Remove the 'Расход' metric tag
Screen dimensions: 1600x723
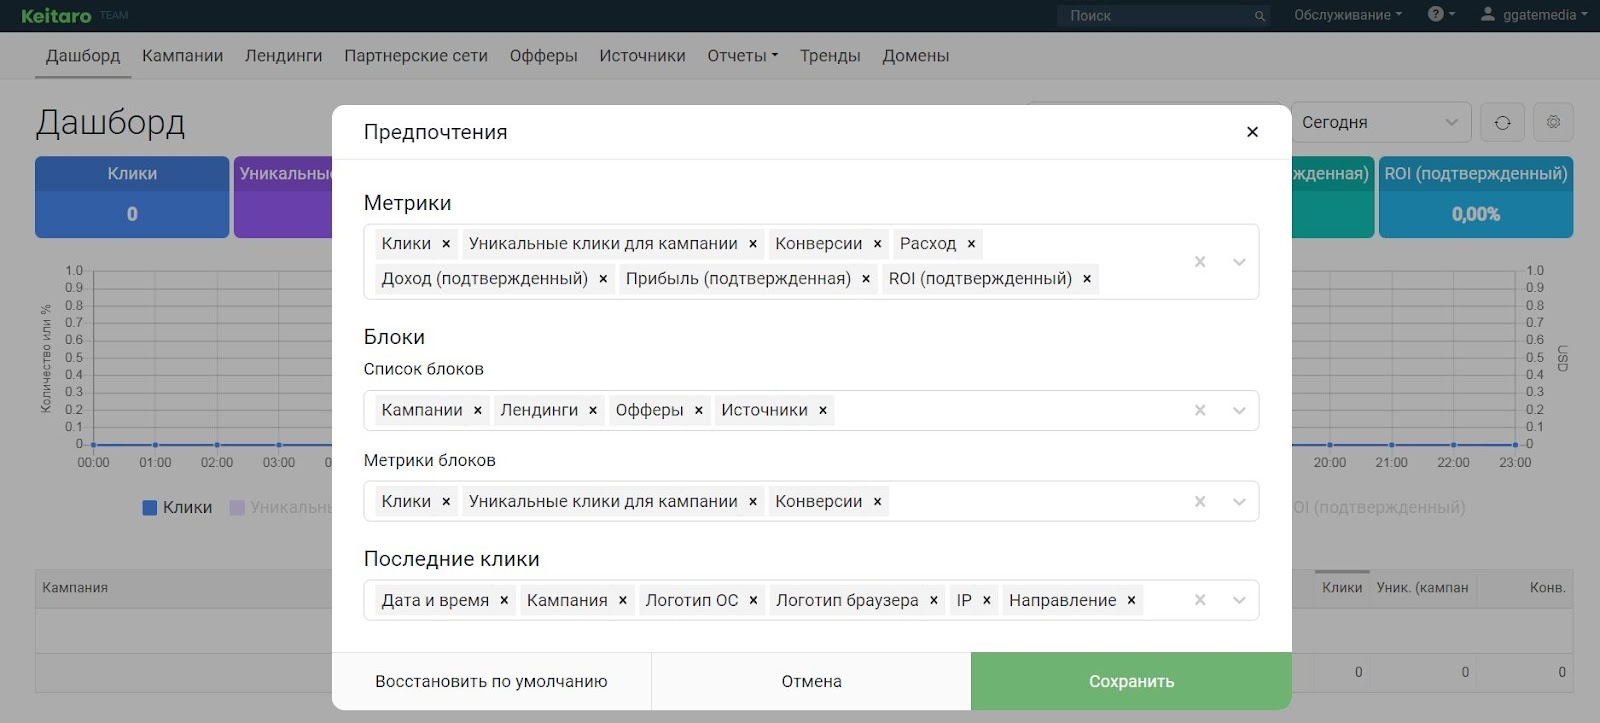971,244
